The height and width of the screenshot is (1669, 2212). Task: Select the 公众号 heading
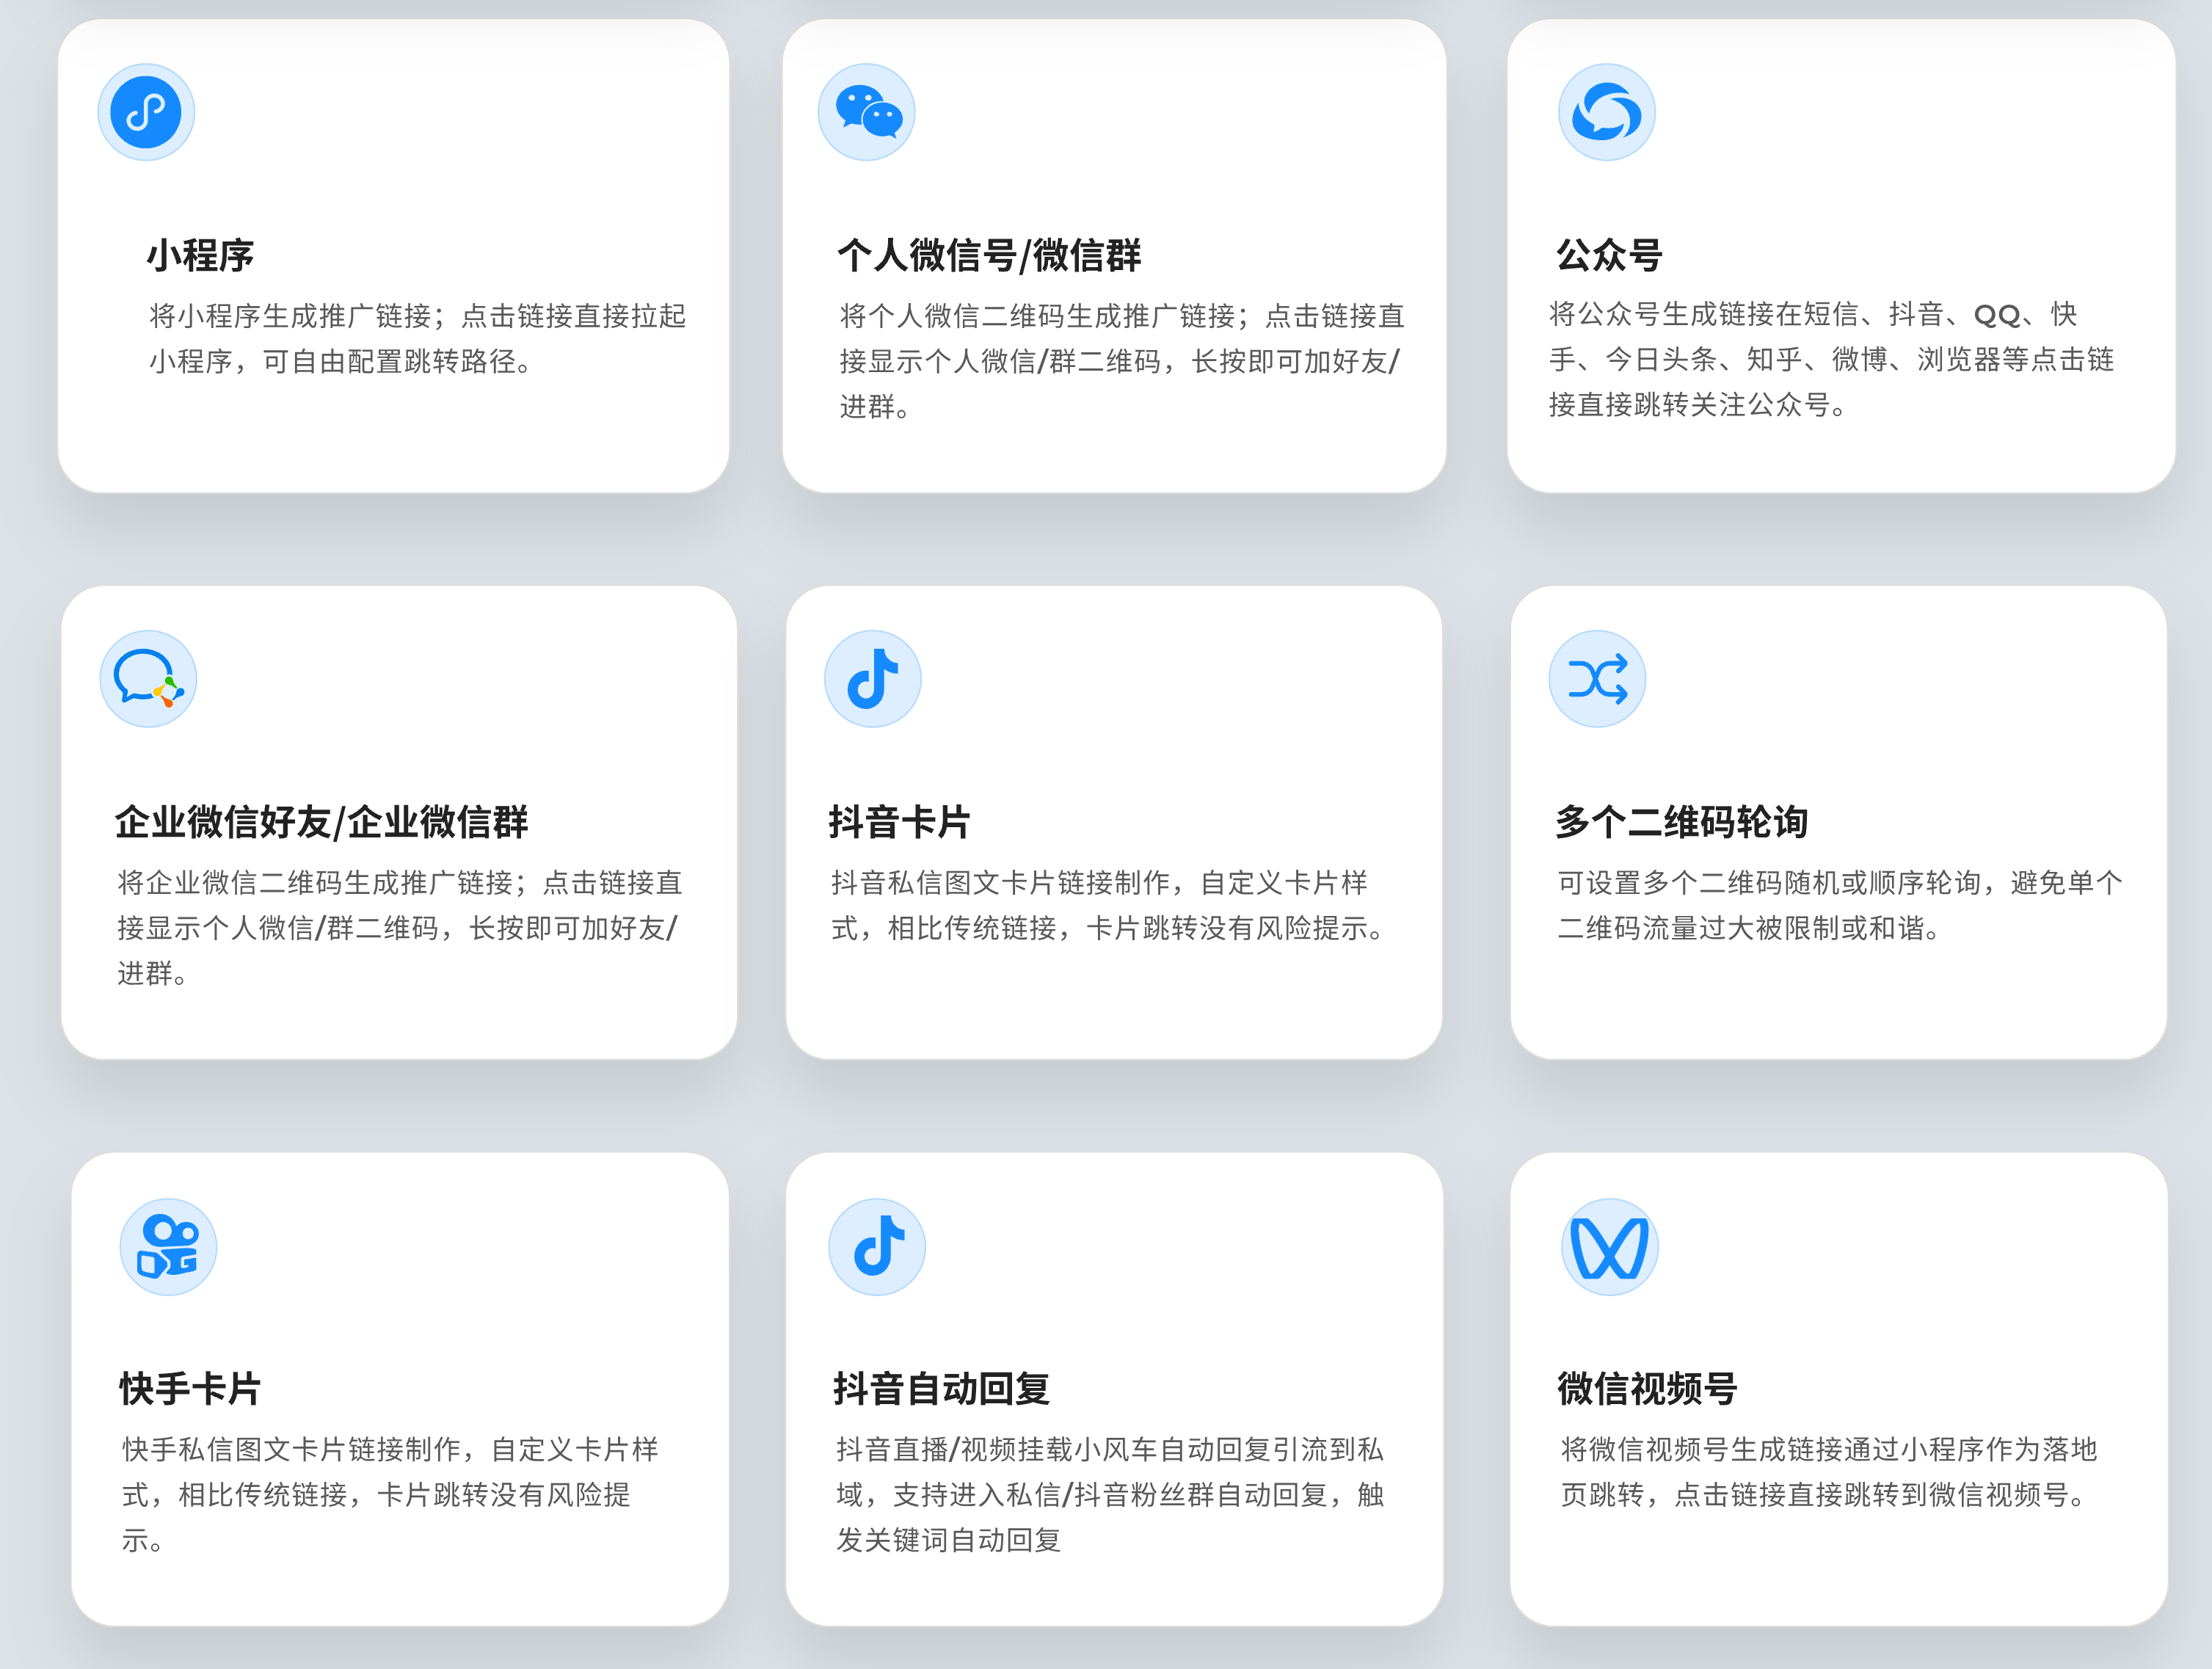click(x=1609, y=256)
